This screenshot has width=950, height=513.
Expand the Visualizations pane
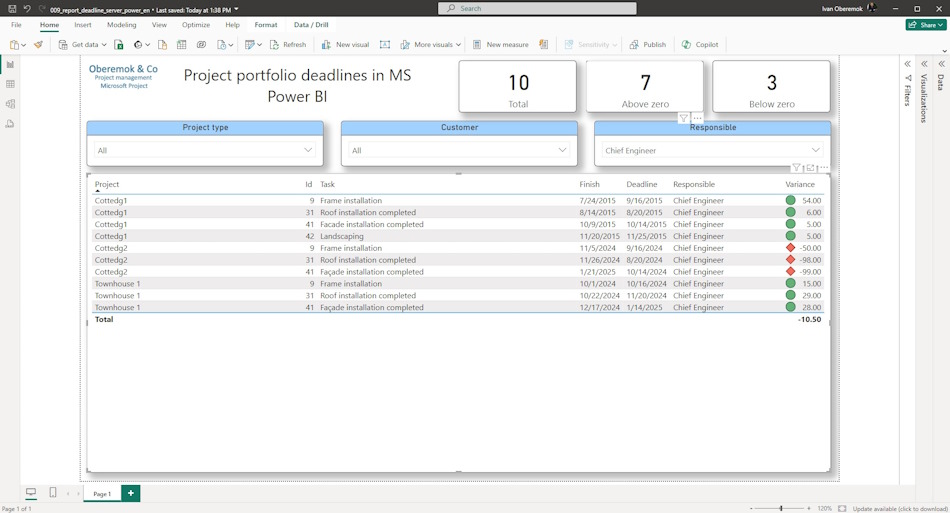point(925,64)
